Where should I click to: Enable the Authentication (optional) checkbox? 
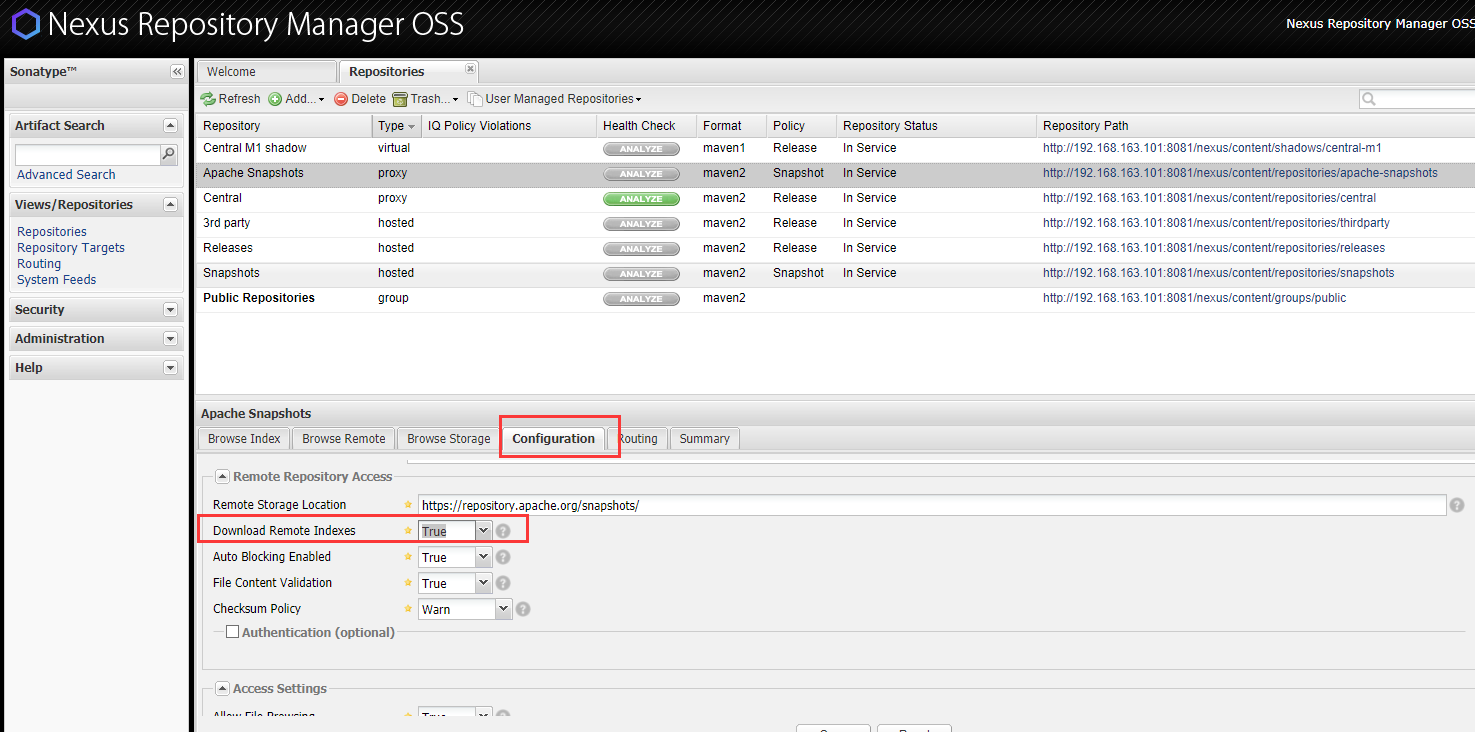[233, 632]
